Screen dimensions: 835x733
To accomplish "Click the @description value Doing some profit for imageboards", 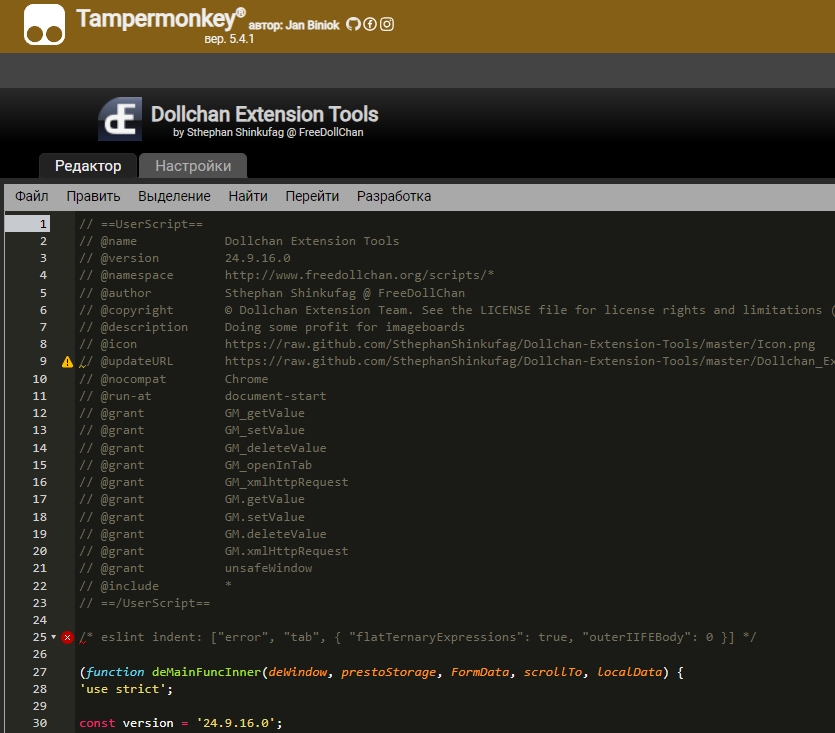I will (345, 327).
